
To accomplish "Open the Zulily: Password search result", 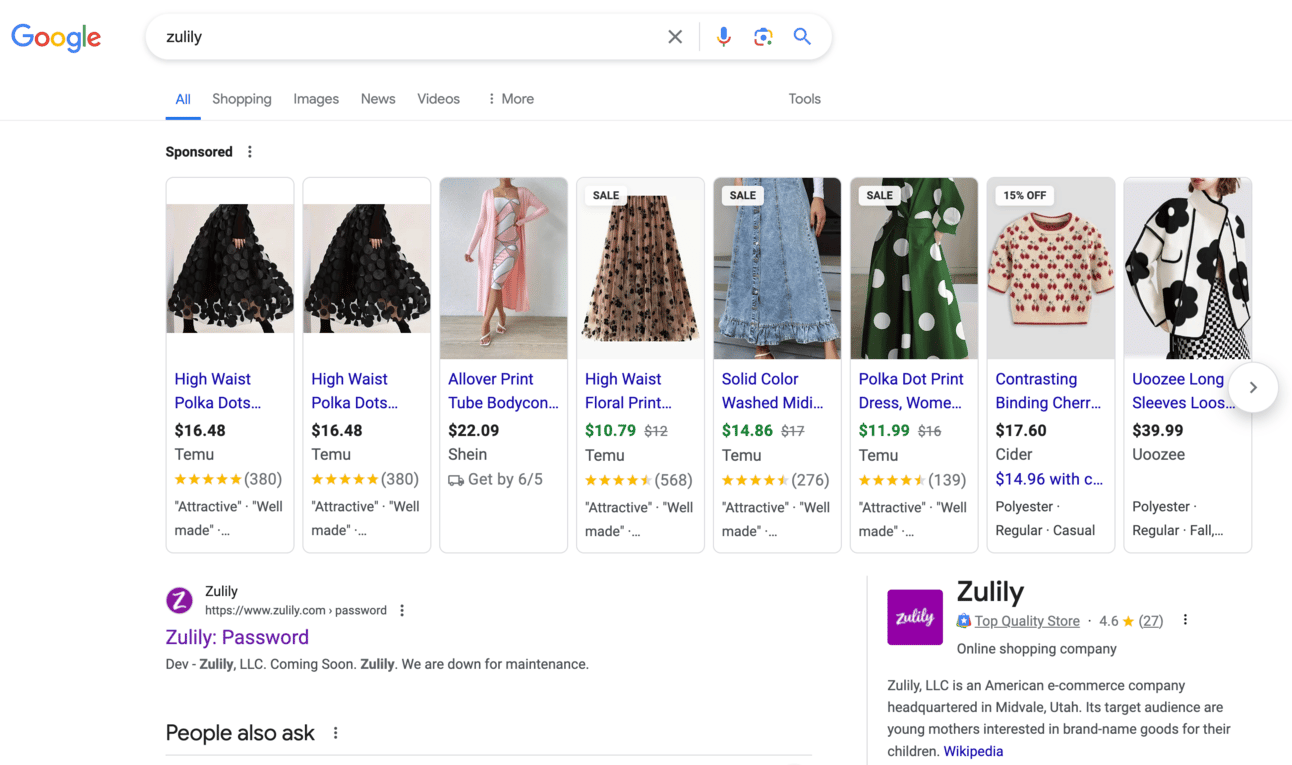I will tap(237, 637).
